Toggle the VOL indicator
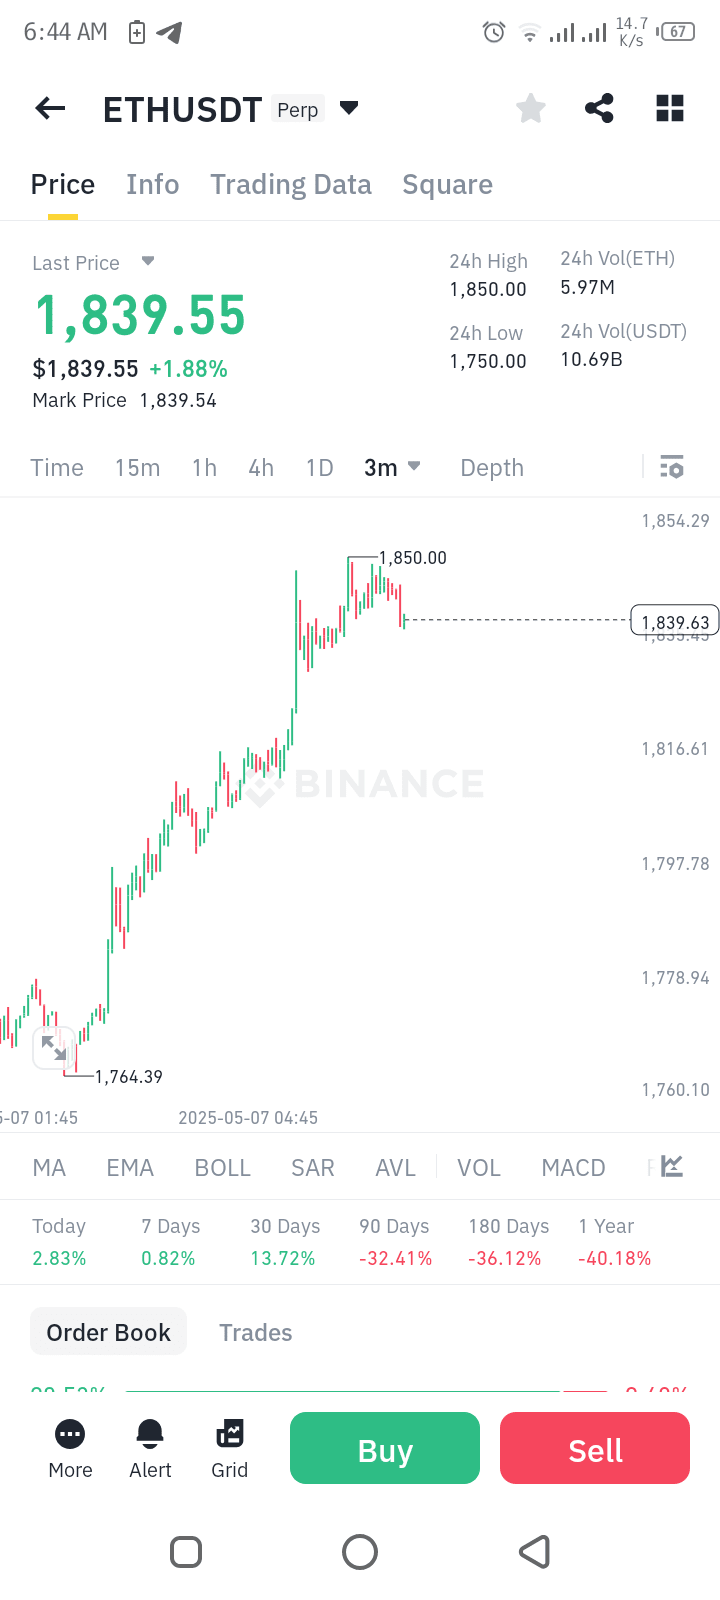720x1600 pixels. tap(479, 1168)
